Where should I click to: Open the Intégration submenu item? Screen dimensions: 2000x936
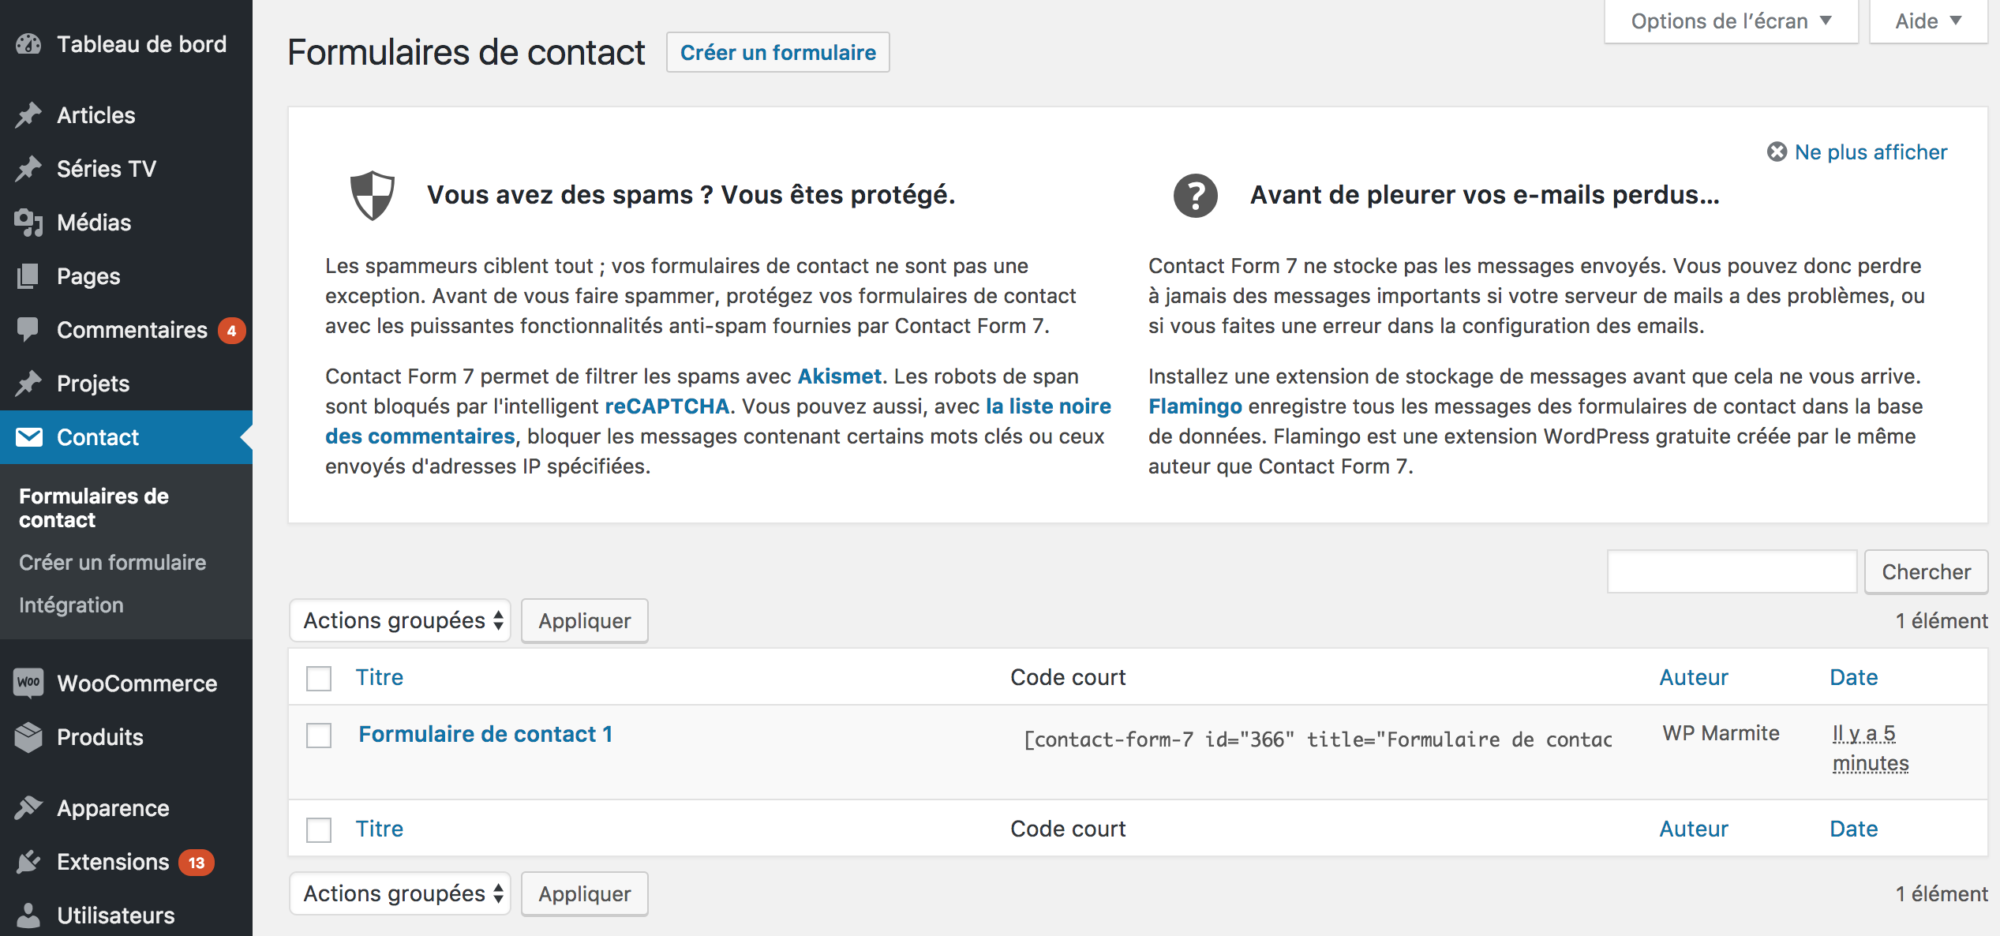(70, 604)
